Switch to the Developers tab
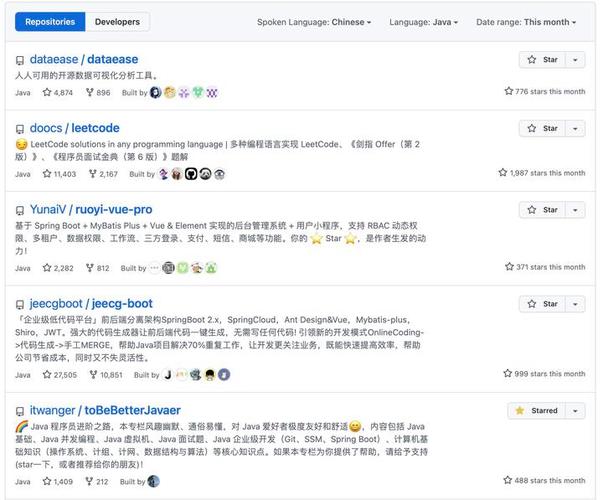Image resolution: width=603 pixels, height=500 pixels. click(117, 22)
